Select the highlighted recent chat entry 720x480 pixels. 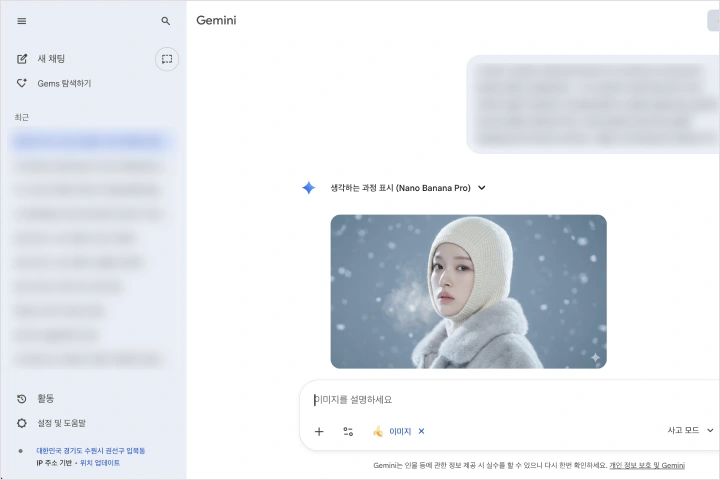[90, 141]
